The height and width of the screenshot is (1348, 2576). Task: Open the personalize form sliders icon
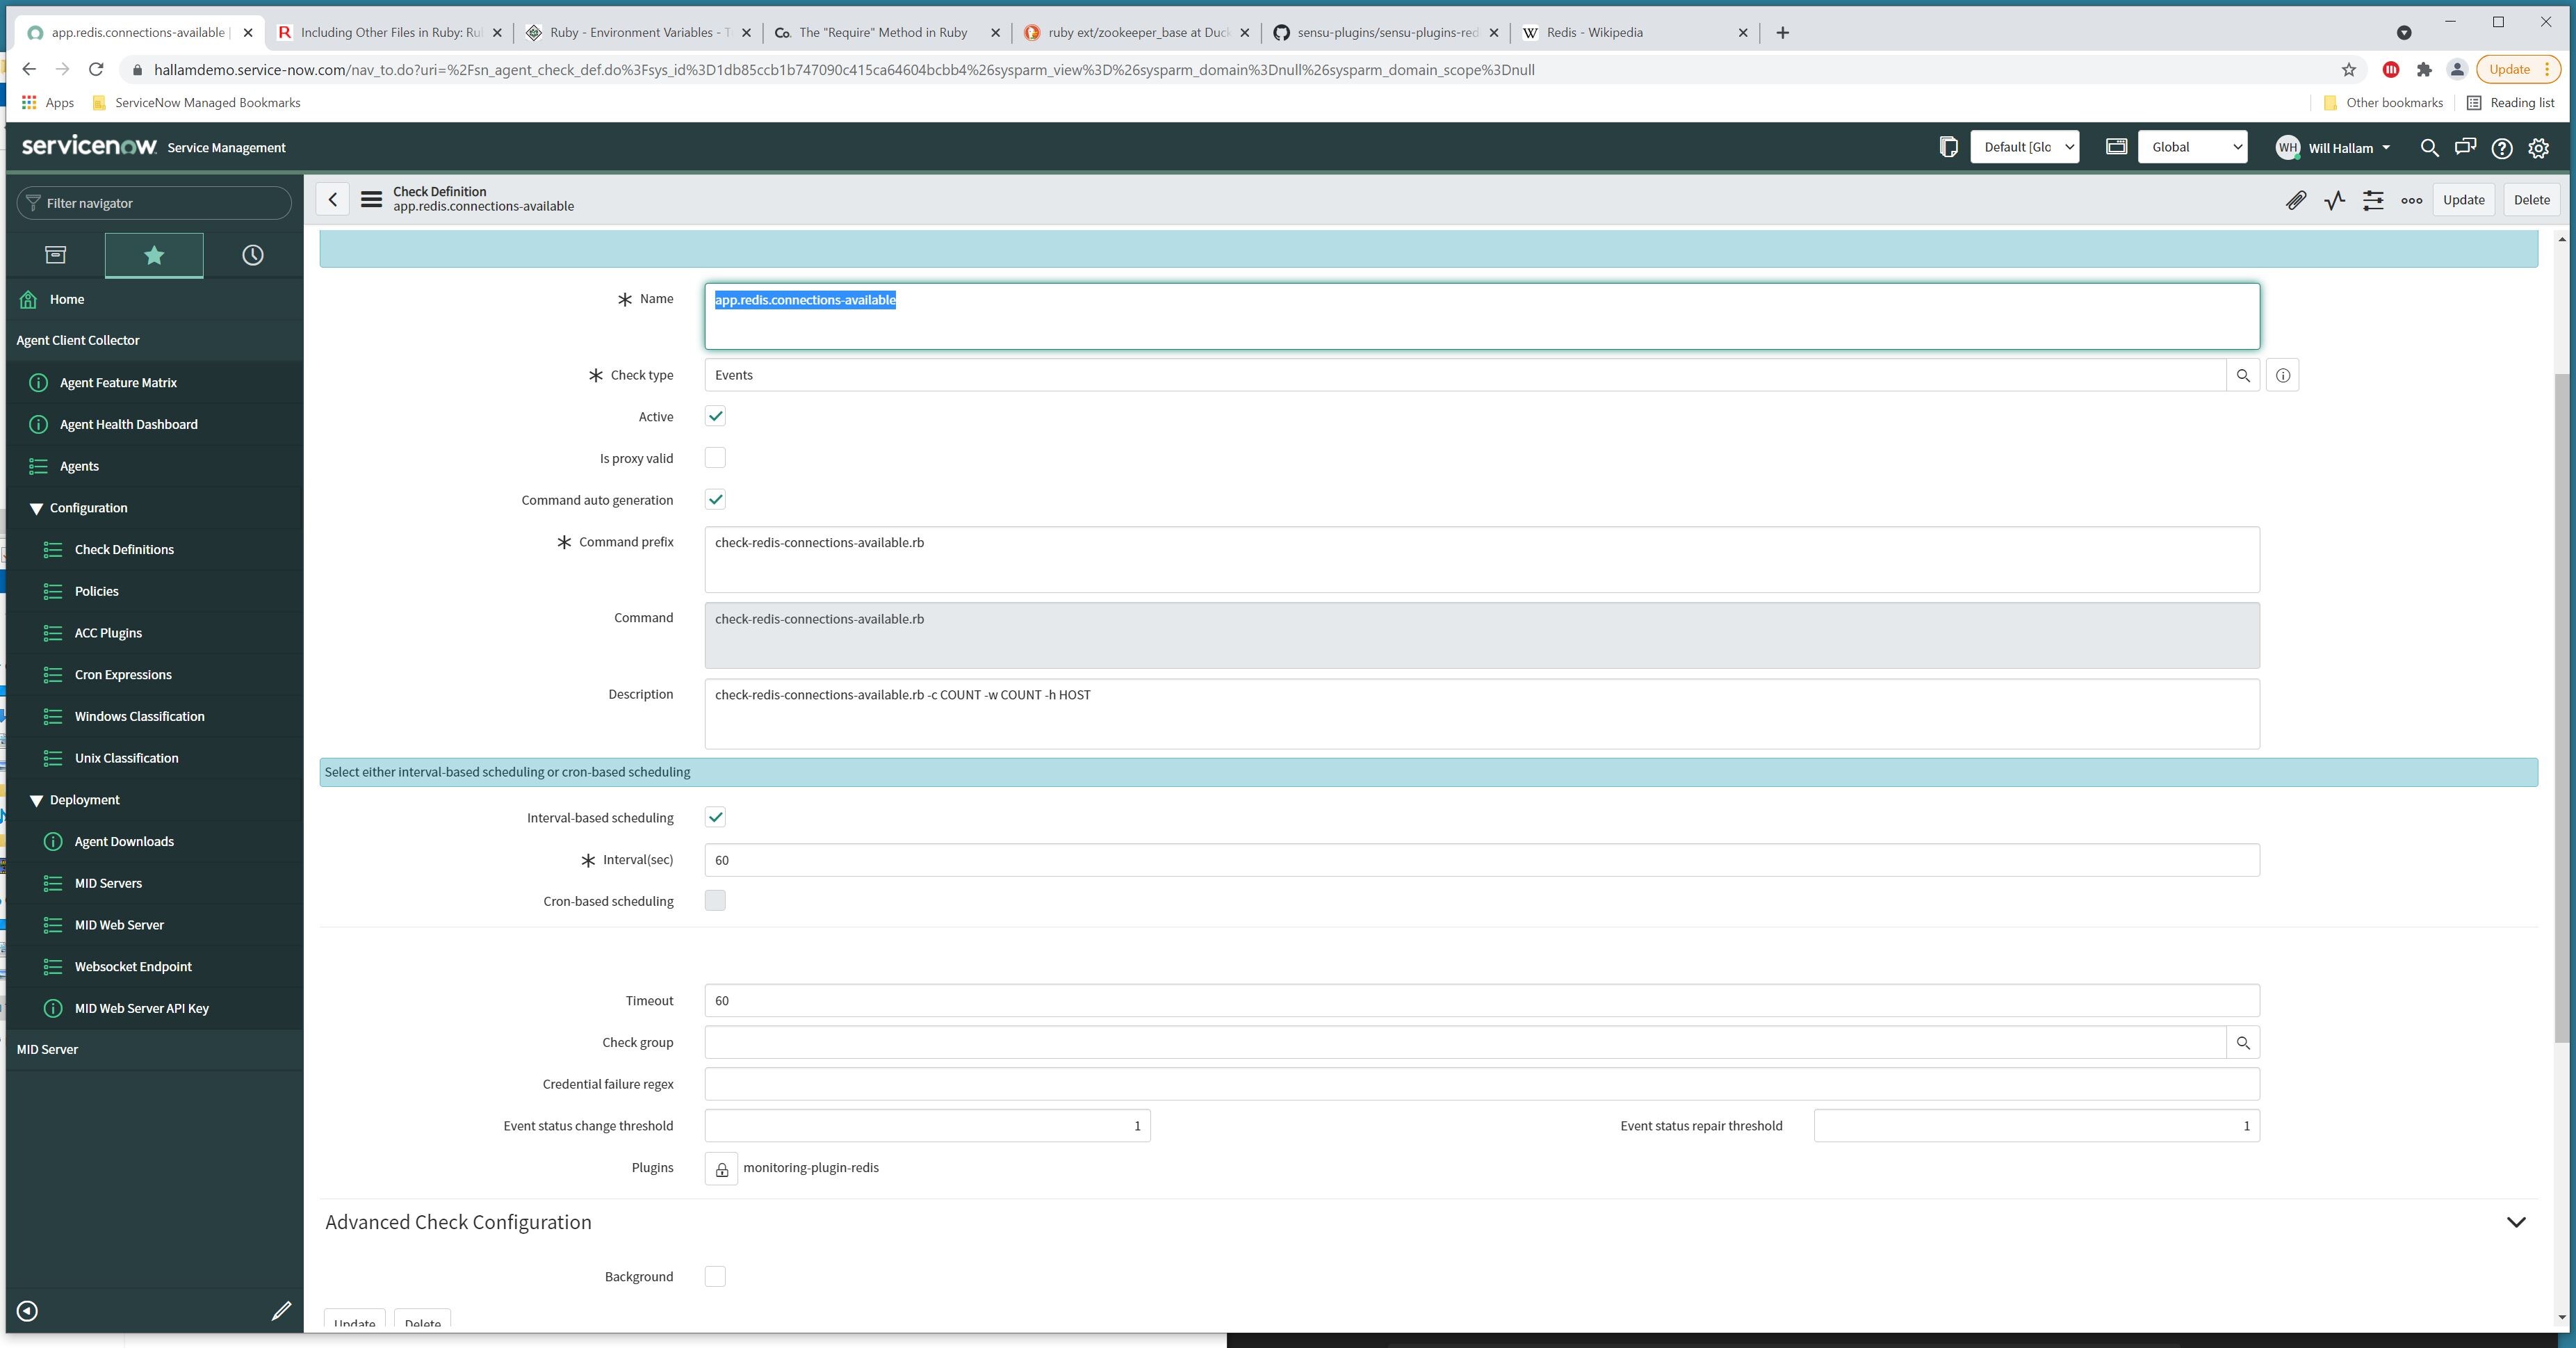click(x=2372, y=200)
